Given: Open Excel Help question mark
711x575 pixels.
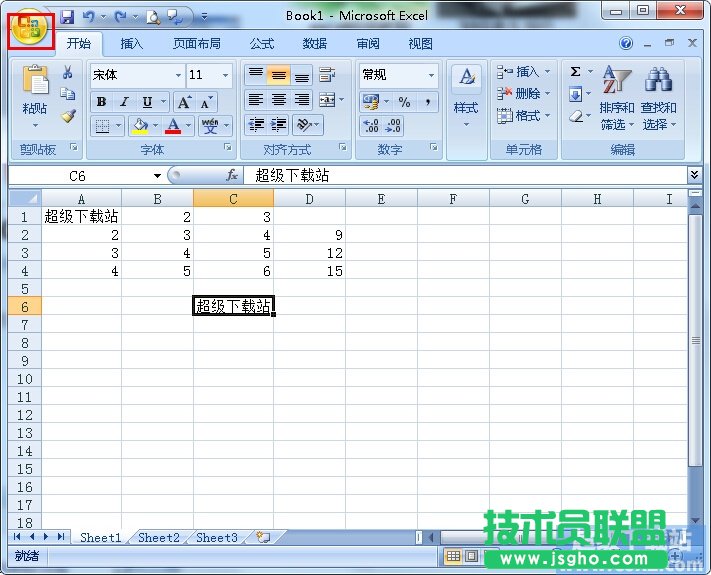Looking at the screenshot, I should (626, 44).
